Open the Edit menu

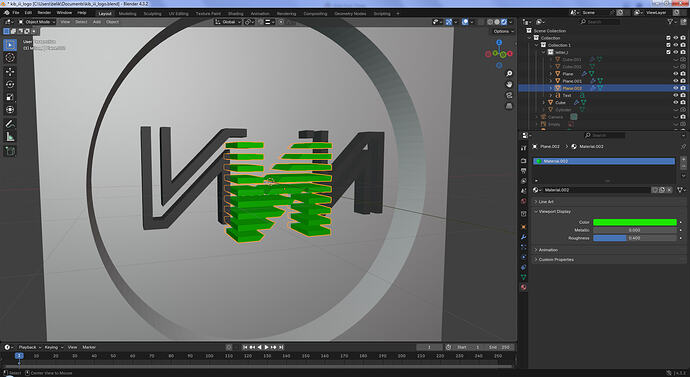28,13
